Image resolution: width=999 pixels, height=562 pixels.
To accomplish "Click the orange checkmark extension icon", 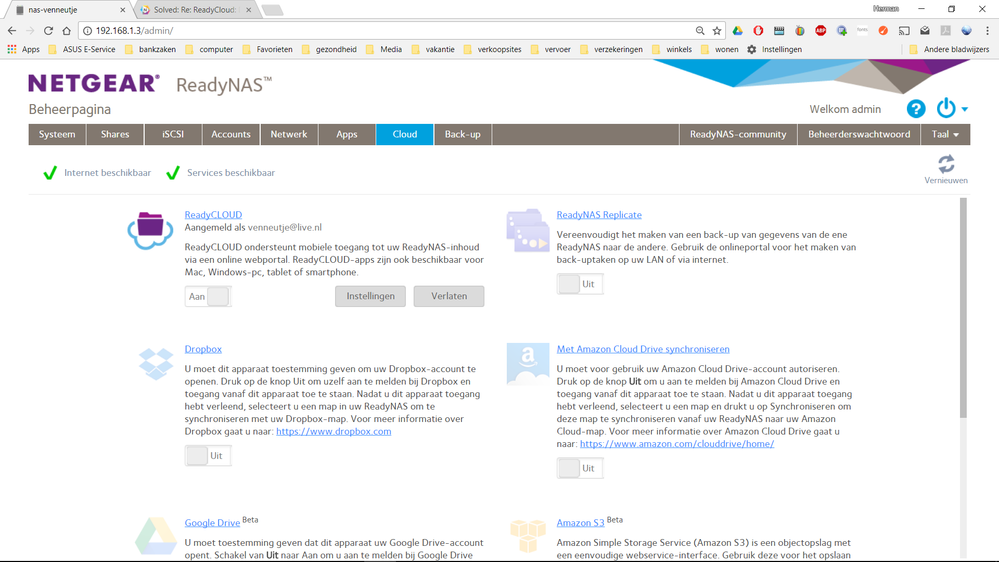I will click(x=883, y=31).
